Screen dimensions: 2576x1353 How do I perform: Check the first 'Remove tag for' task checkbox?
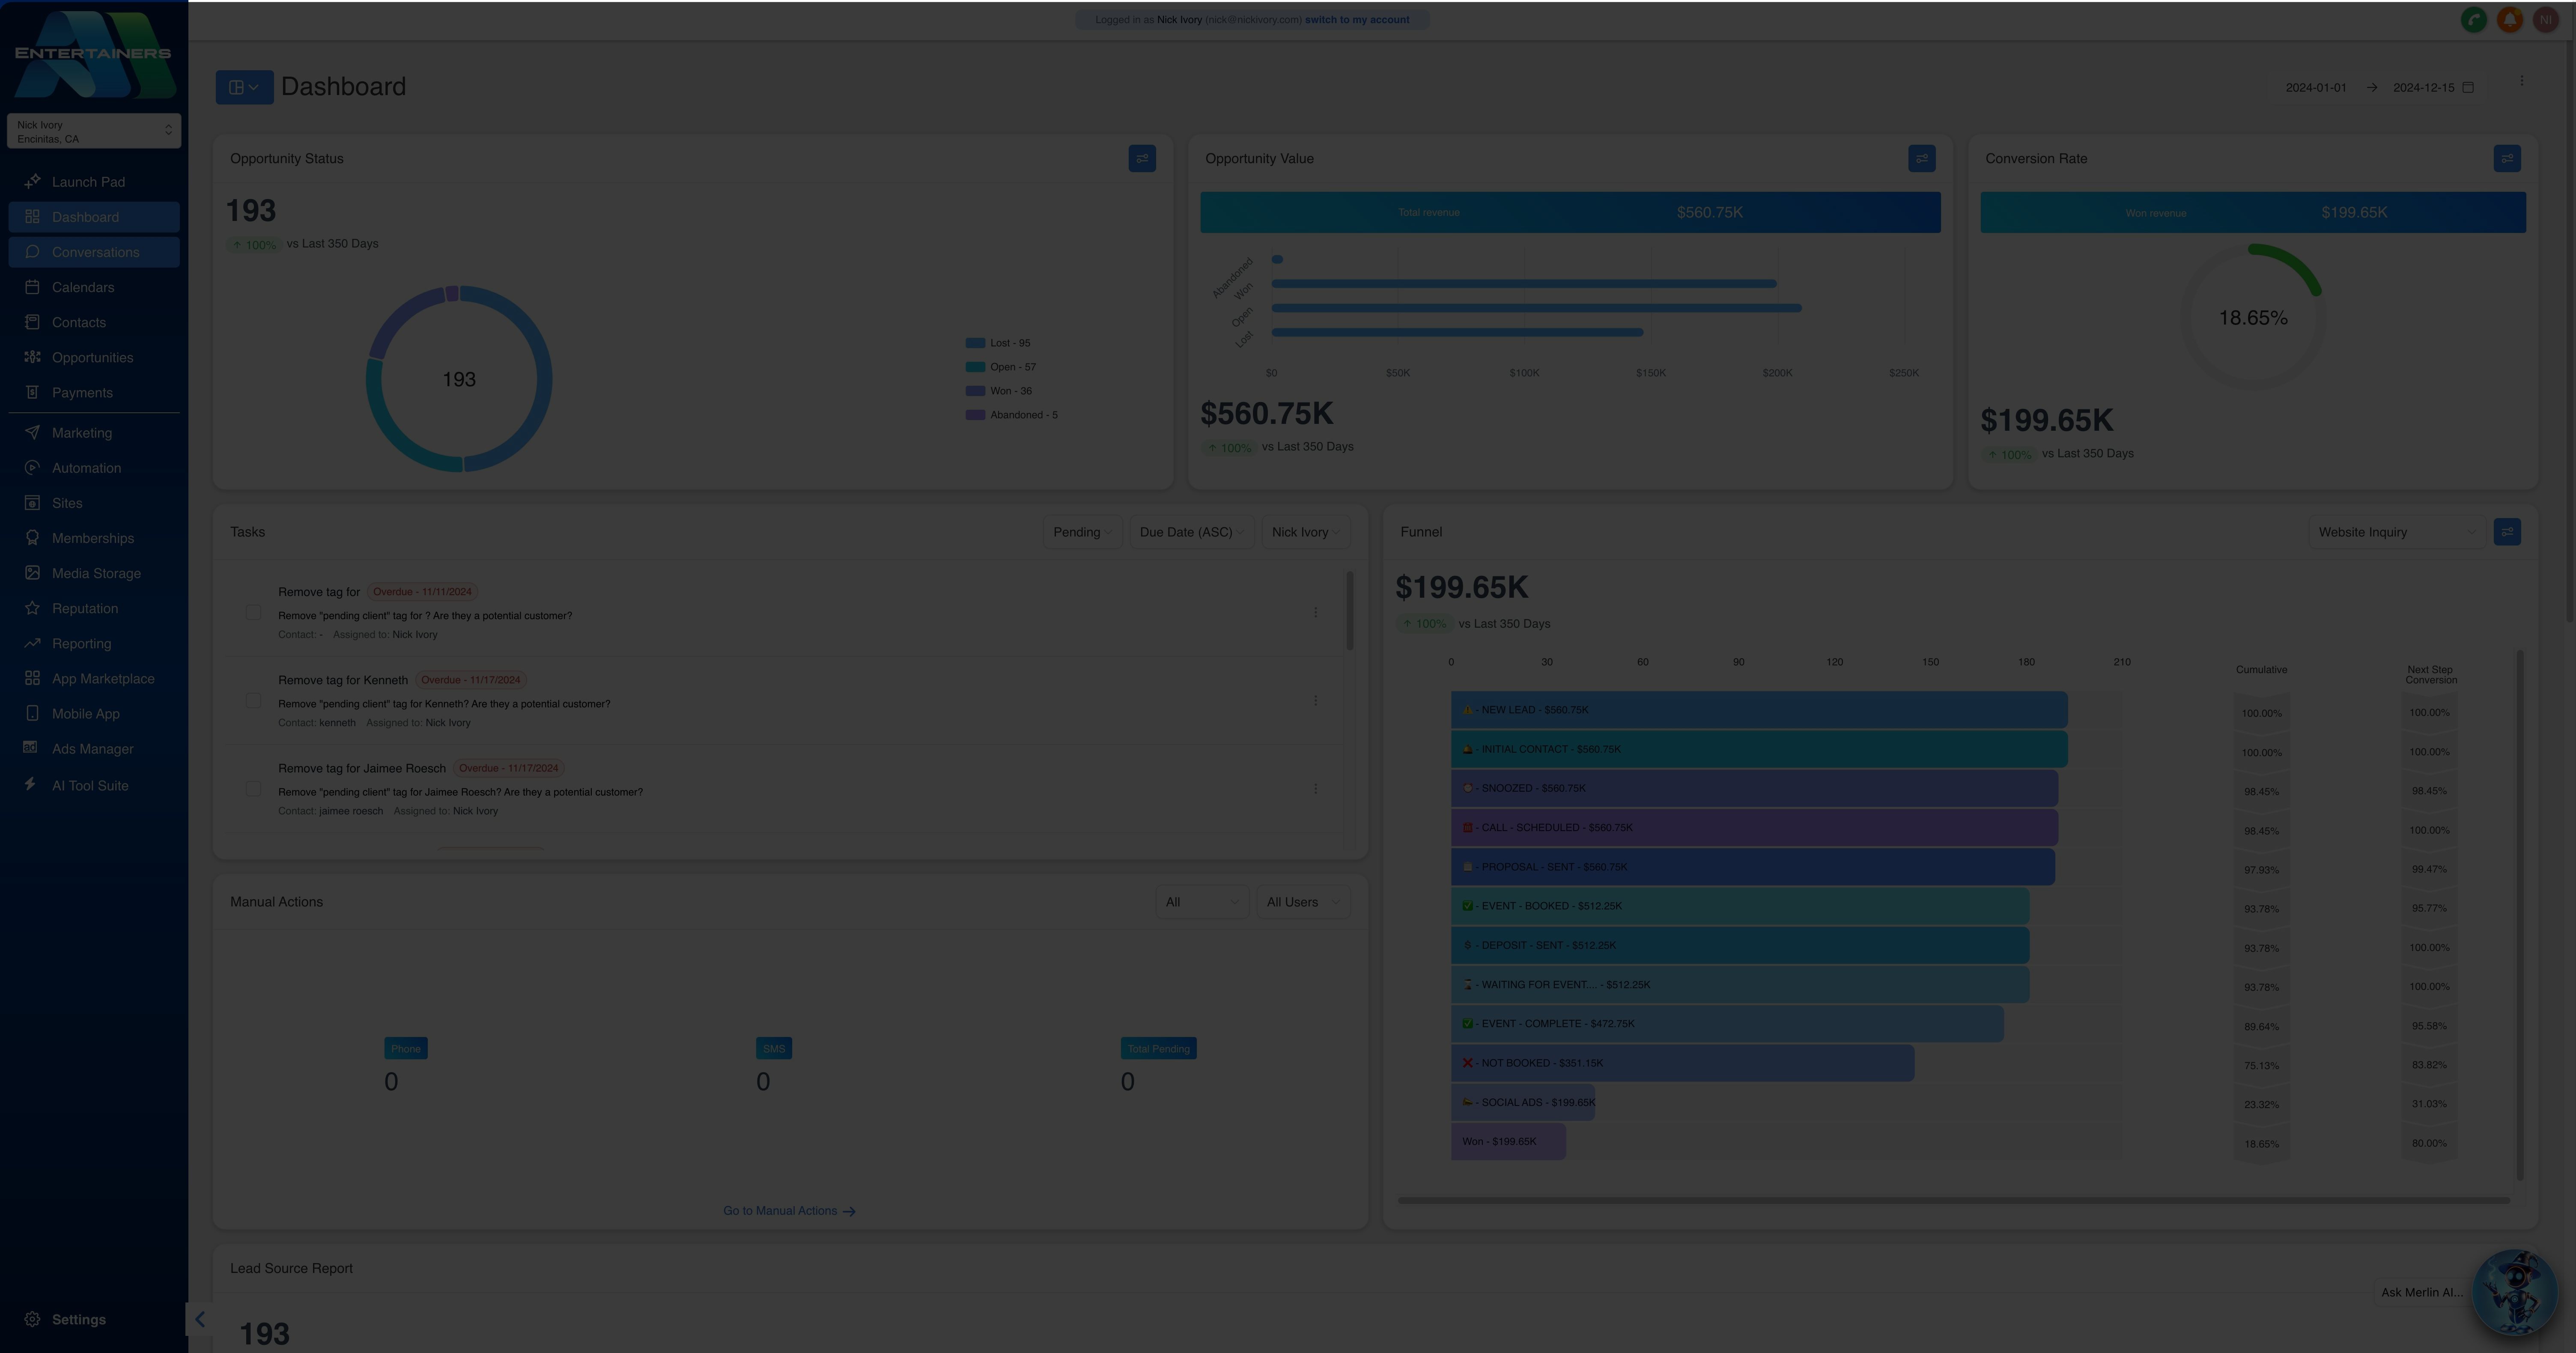point(253,612)
